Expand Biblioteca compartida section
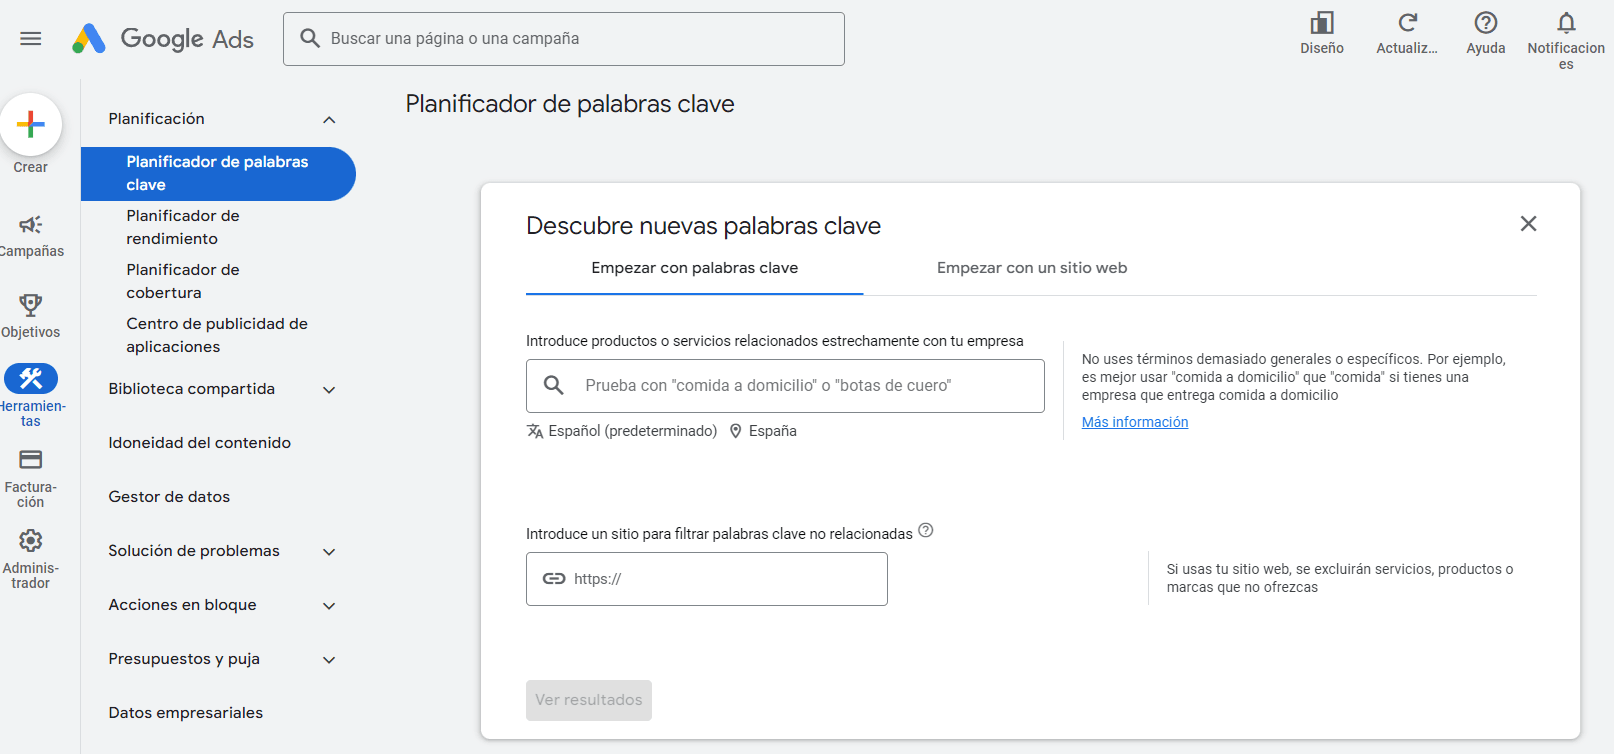 coord(329,390)
